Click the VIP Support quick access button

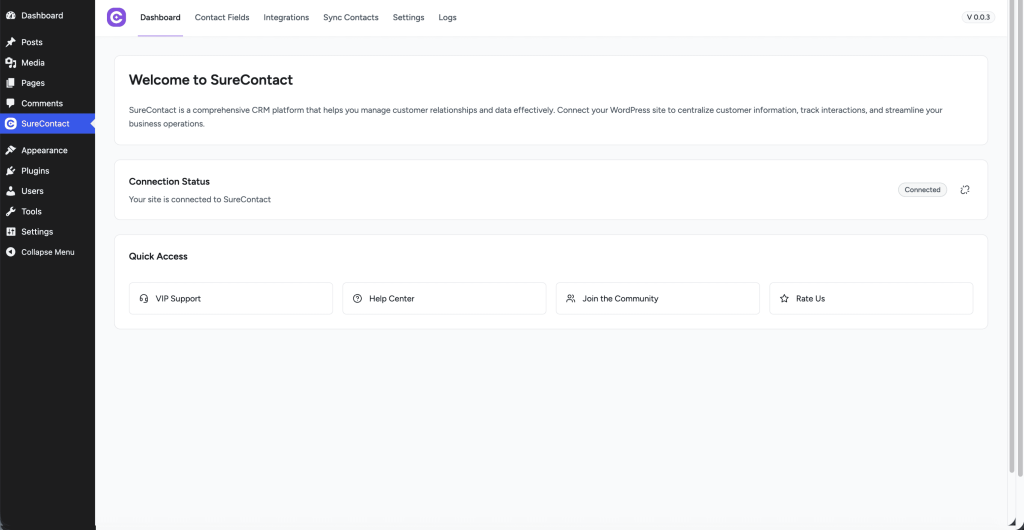click(231, 298)
